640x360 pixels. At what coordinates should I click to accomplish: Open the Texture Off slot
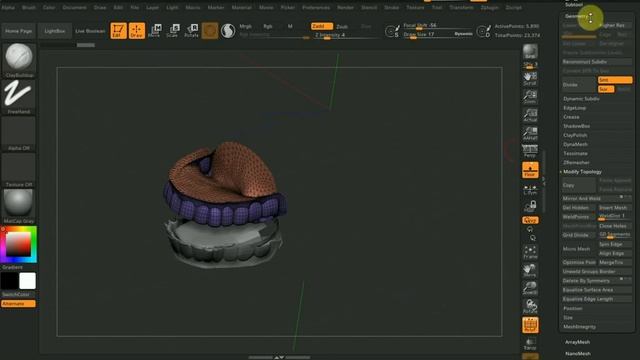point(19,170)
